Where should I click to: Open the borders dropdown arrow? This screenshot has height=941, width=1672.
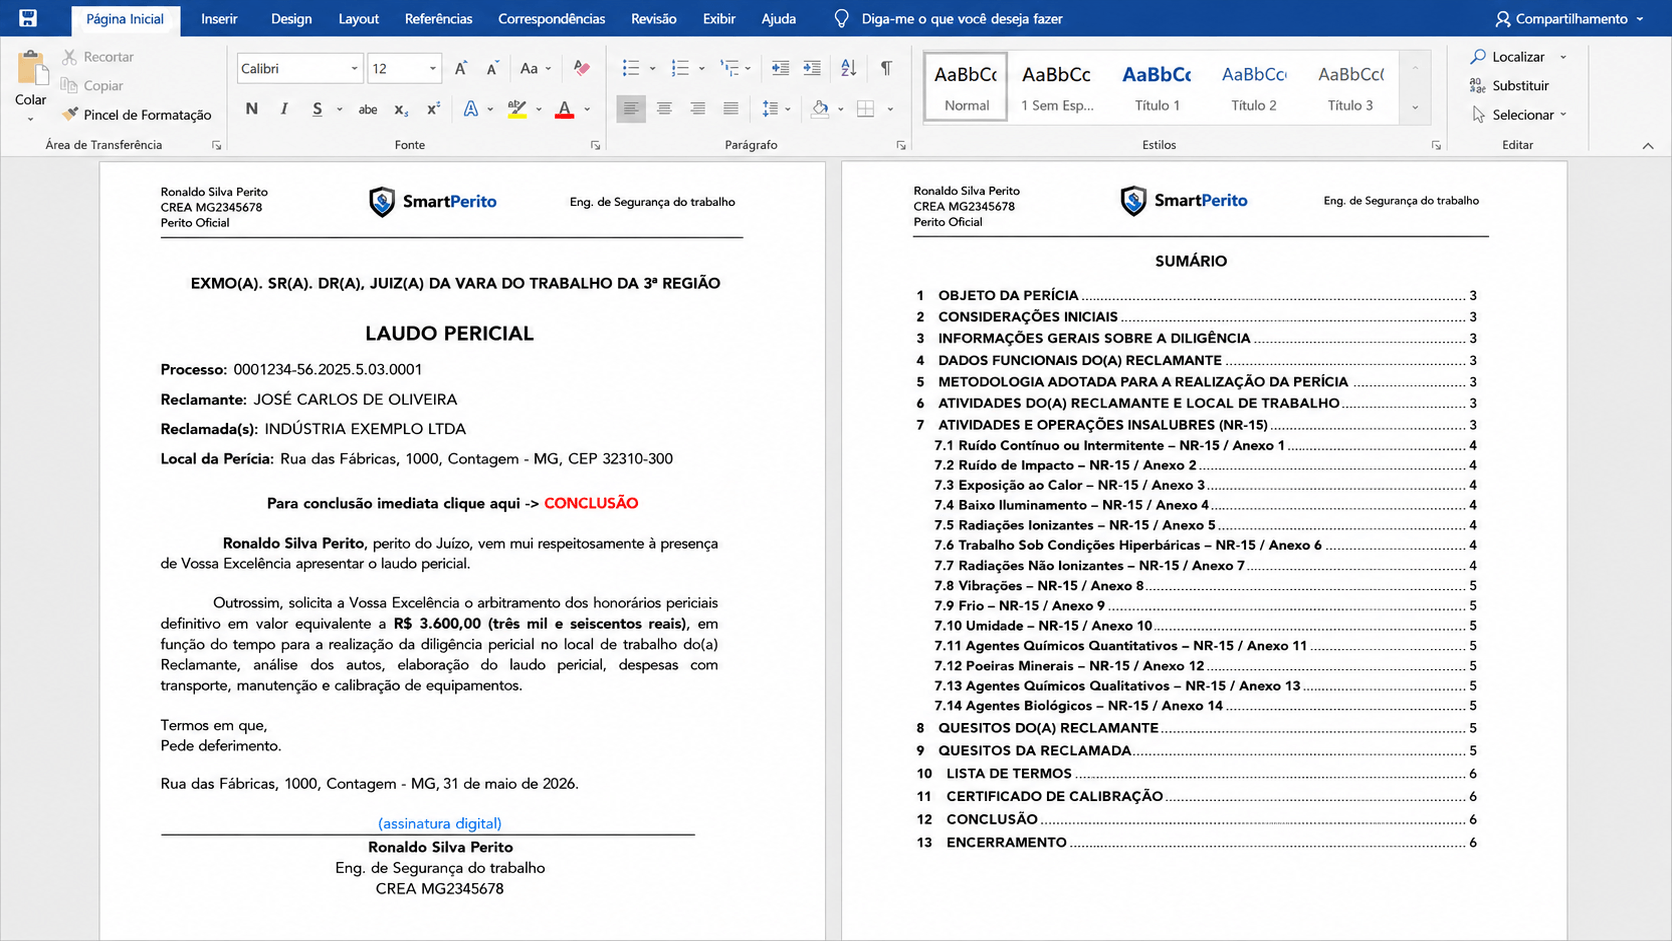[890, 109]
